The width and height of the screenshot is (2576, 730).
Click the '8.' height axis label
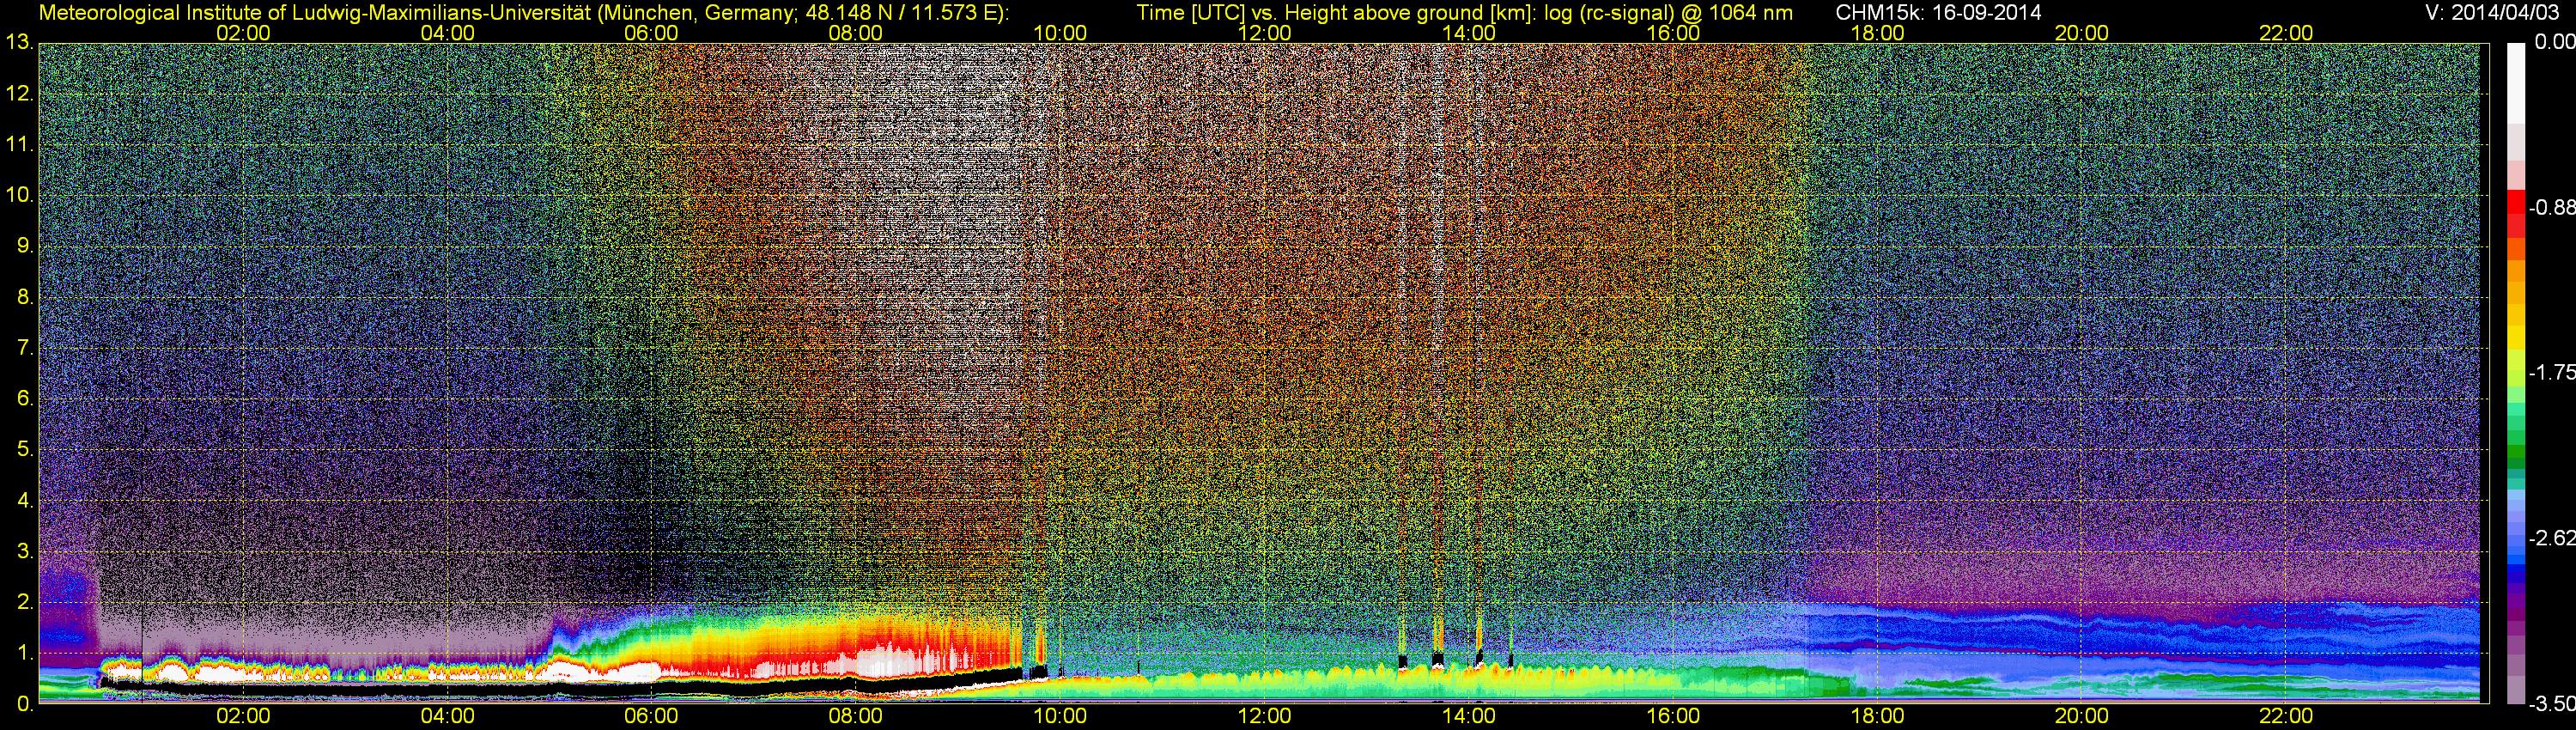24,297
